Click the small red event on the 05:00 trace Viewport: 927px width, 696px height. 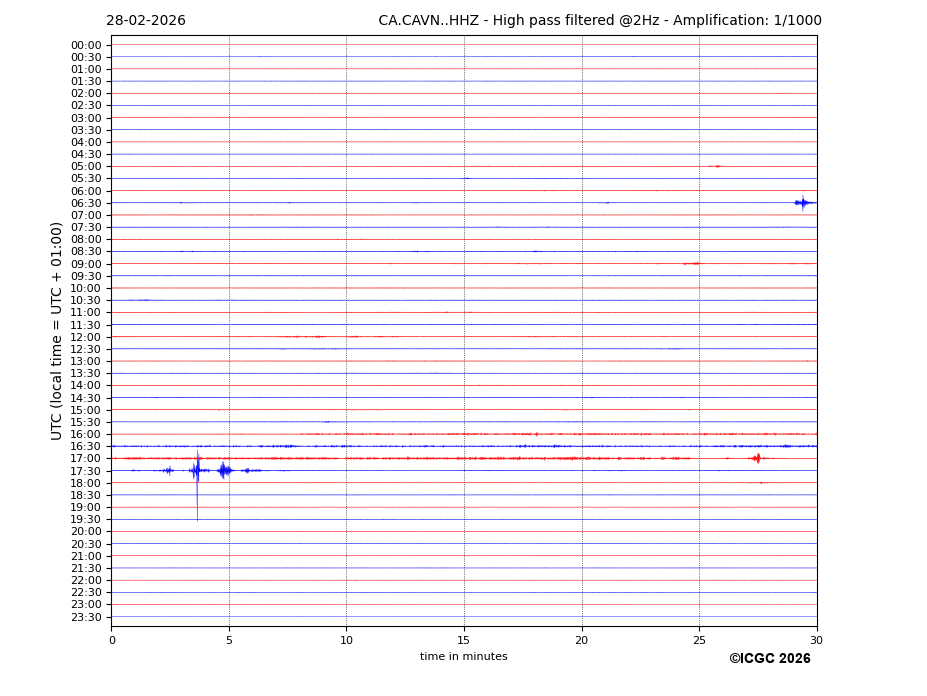(x=715, y=166)
